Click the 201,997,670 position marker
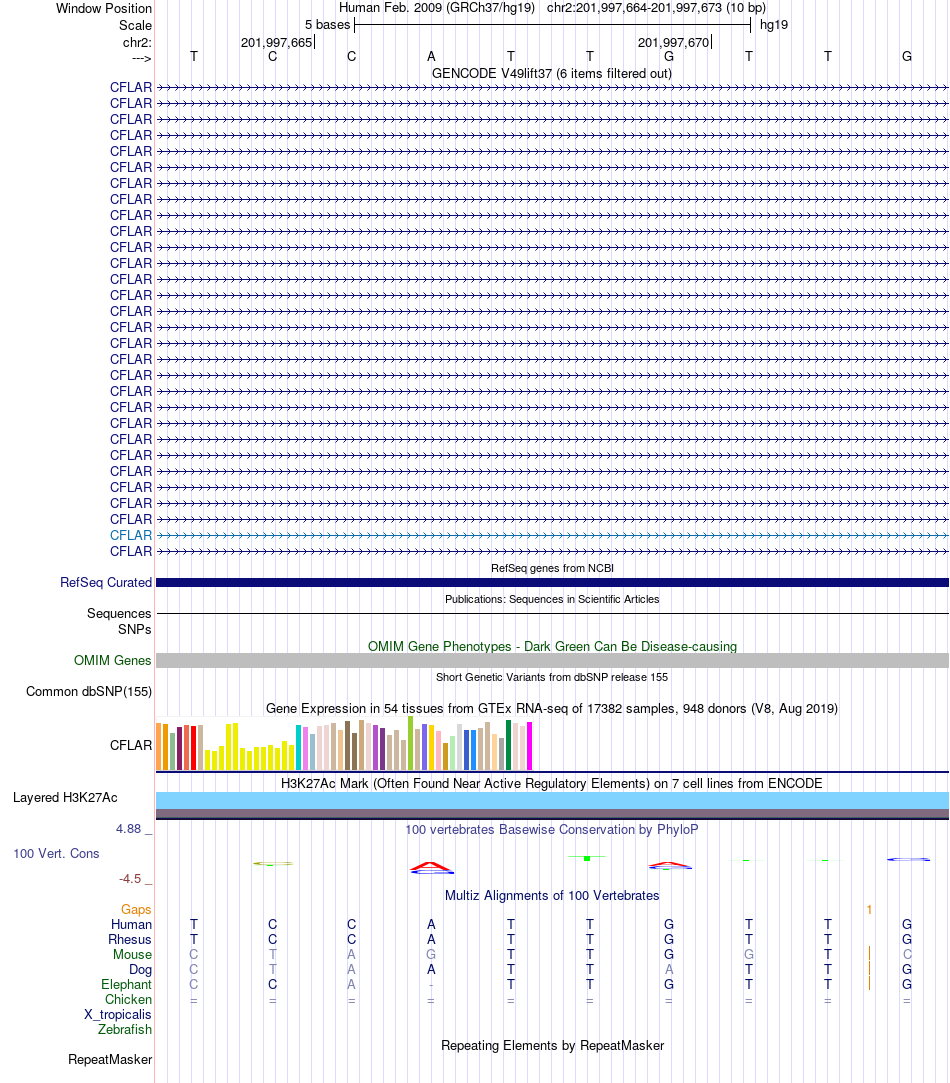Viewport: 950px width, 1083px height. (x=674, y=43)
